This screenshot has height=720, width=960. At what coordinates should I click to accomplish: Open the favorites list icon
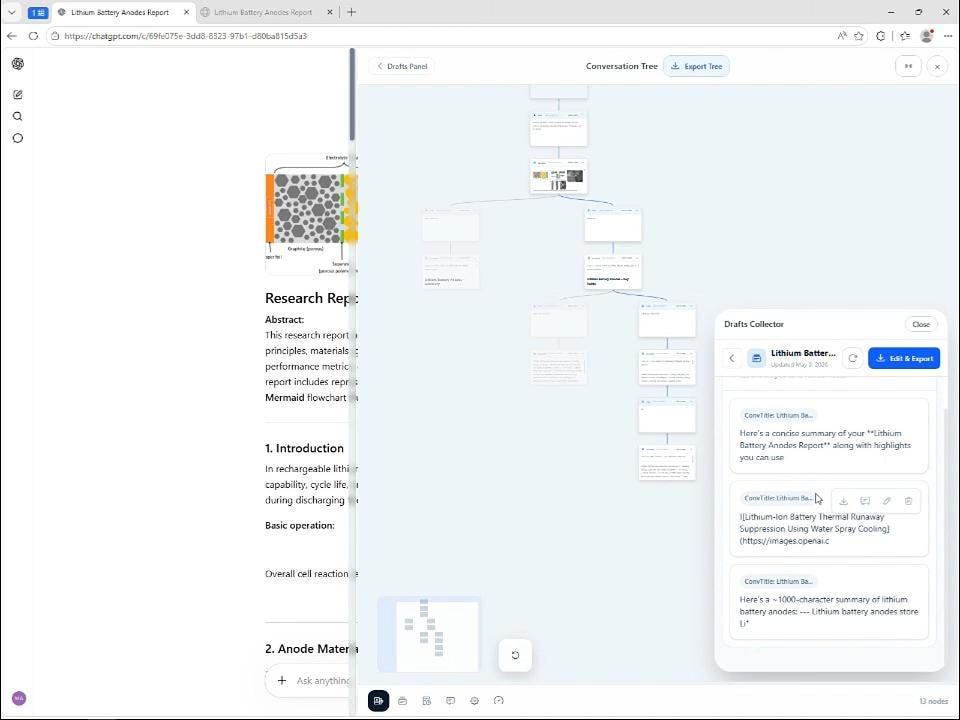pos(905,36)
